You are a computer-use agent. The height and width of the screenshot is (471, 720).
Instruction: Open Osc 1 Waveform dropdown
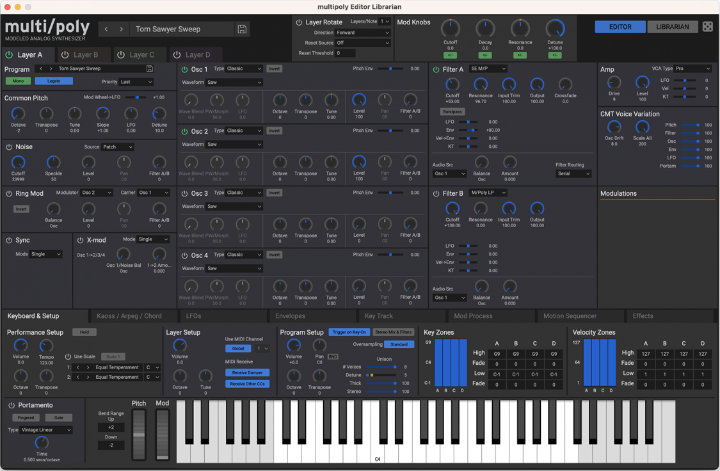point(234,82)
